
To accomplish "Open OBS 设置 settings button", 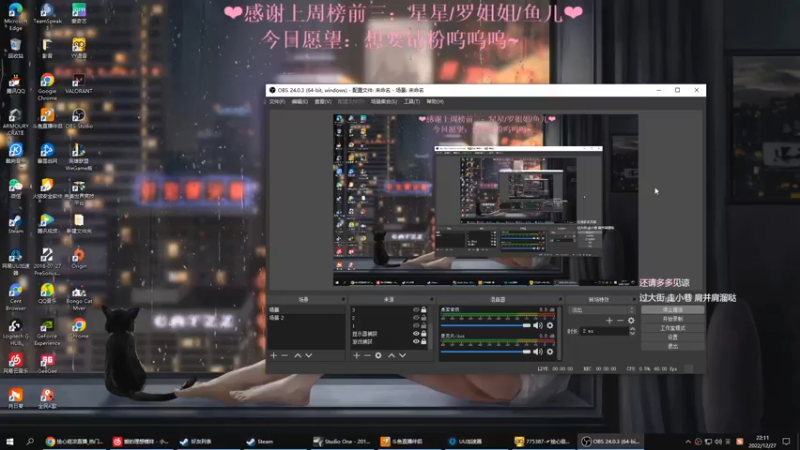I will tap(672, 337).
